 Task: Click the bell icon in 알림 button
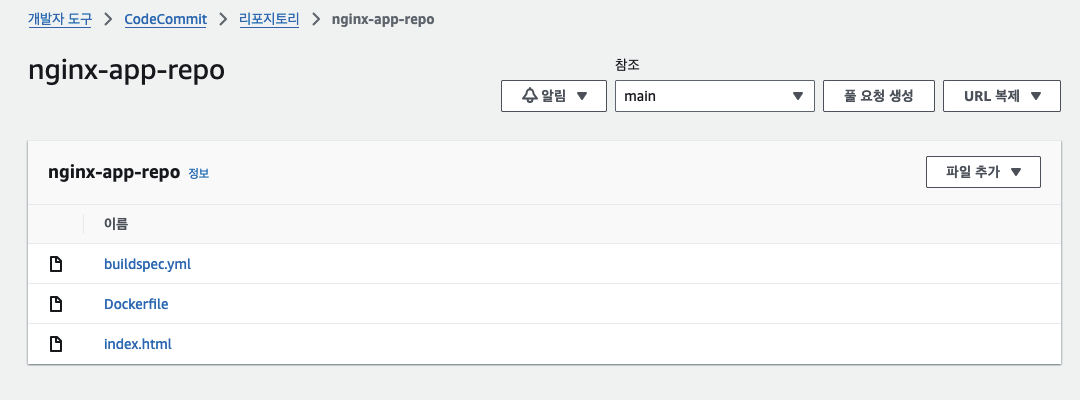(x=530, y=96)
